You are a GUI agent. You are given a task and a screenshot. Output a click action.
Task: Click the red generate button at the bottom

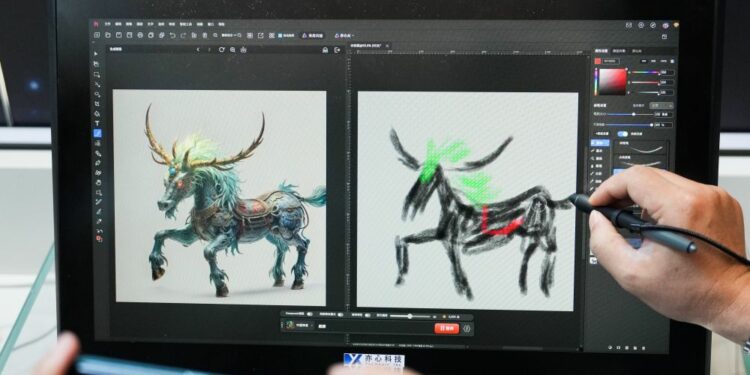click(x=447, y=328)
